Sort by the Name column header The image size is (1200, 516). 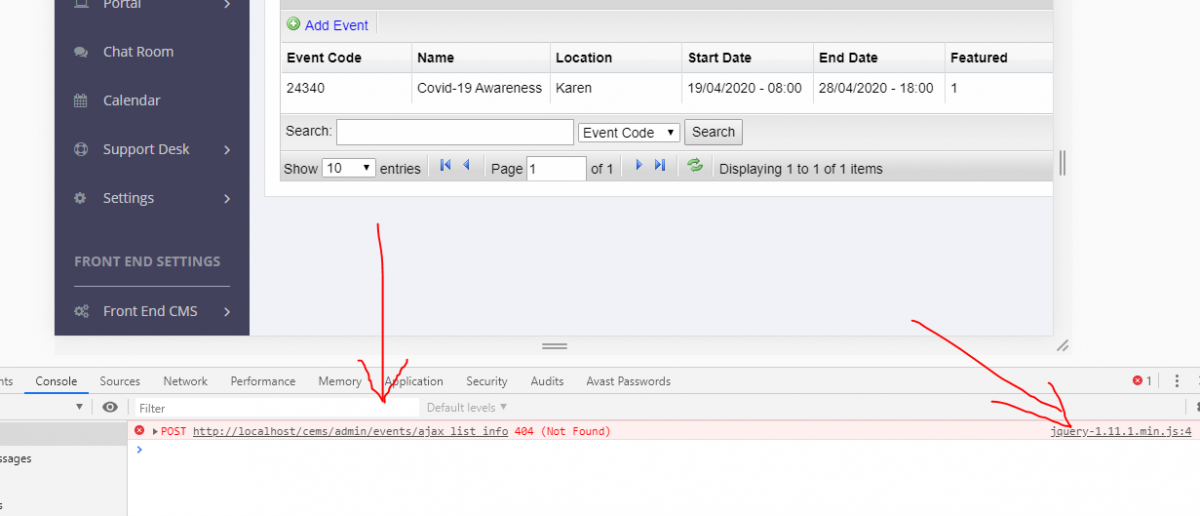(x=481, y=58)
